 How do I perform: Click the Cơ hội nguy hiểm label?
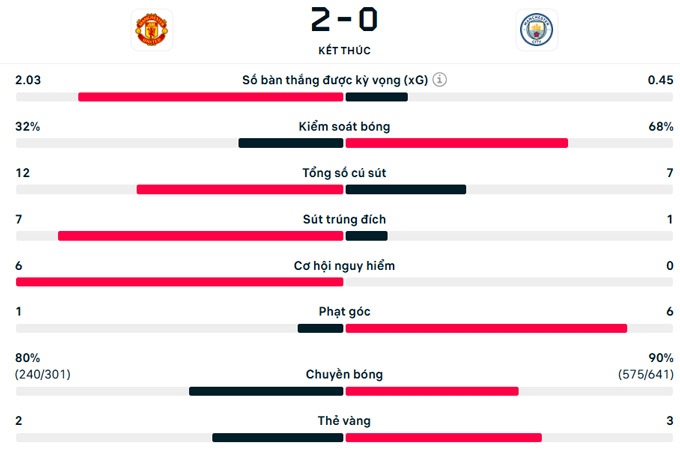[x=345, y=266]
